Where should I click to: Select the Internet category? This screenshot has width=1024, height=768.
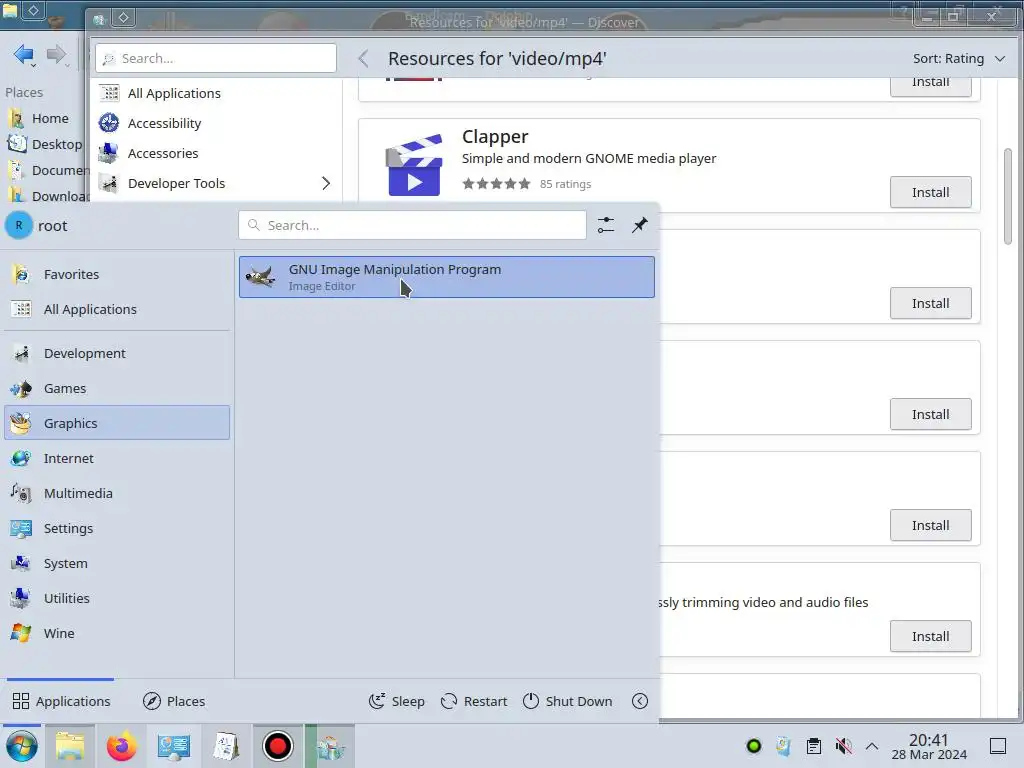coord(117,458)
